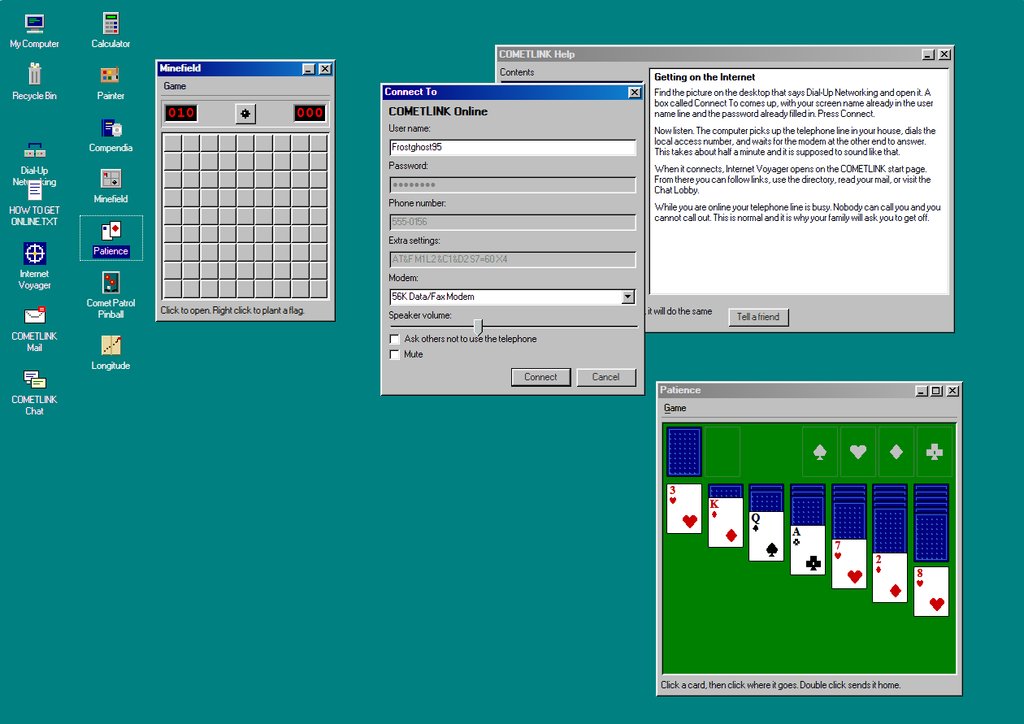
Task: Open the Game menu in Minefield
Action: coord(174,86)
